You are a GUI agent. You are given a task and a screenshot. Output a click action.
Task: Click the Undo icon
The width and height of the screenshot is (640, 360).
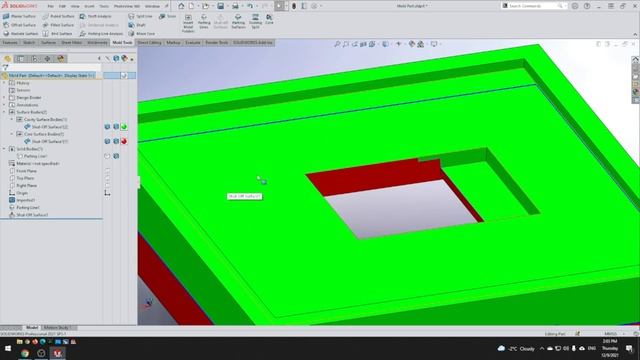click(x=249, y=6)
